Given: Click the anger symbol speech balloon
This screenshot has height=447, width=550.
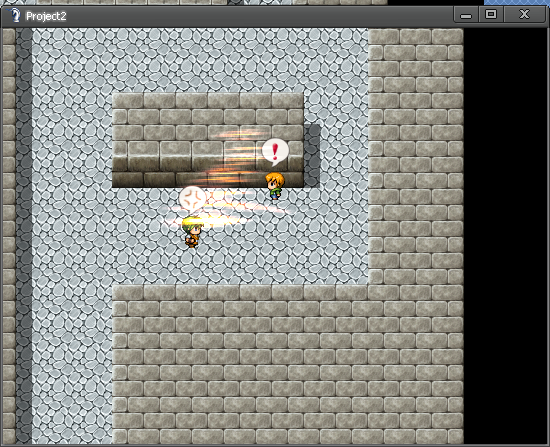Looking at the screenshot, I should point(192,198).
